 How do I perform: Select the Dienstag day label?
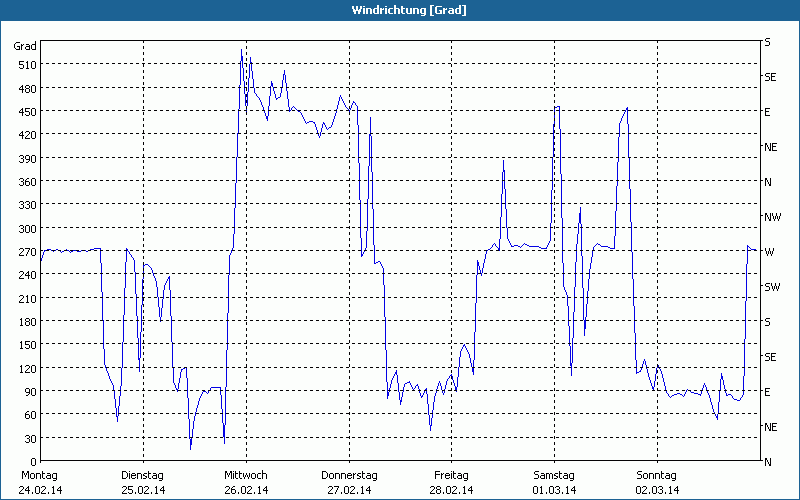click(142, 475)
